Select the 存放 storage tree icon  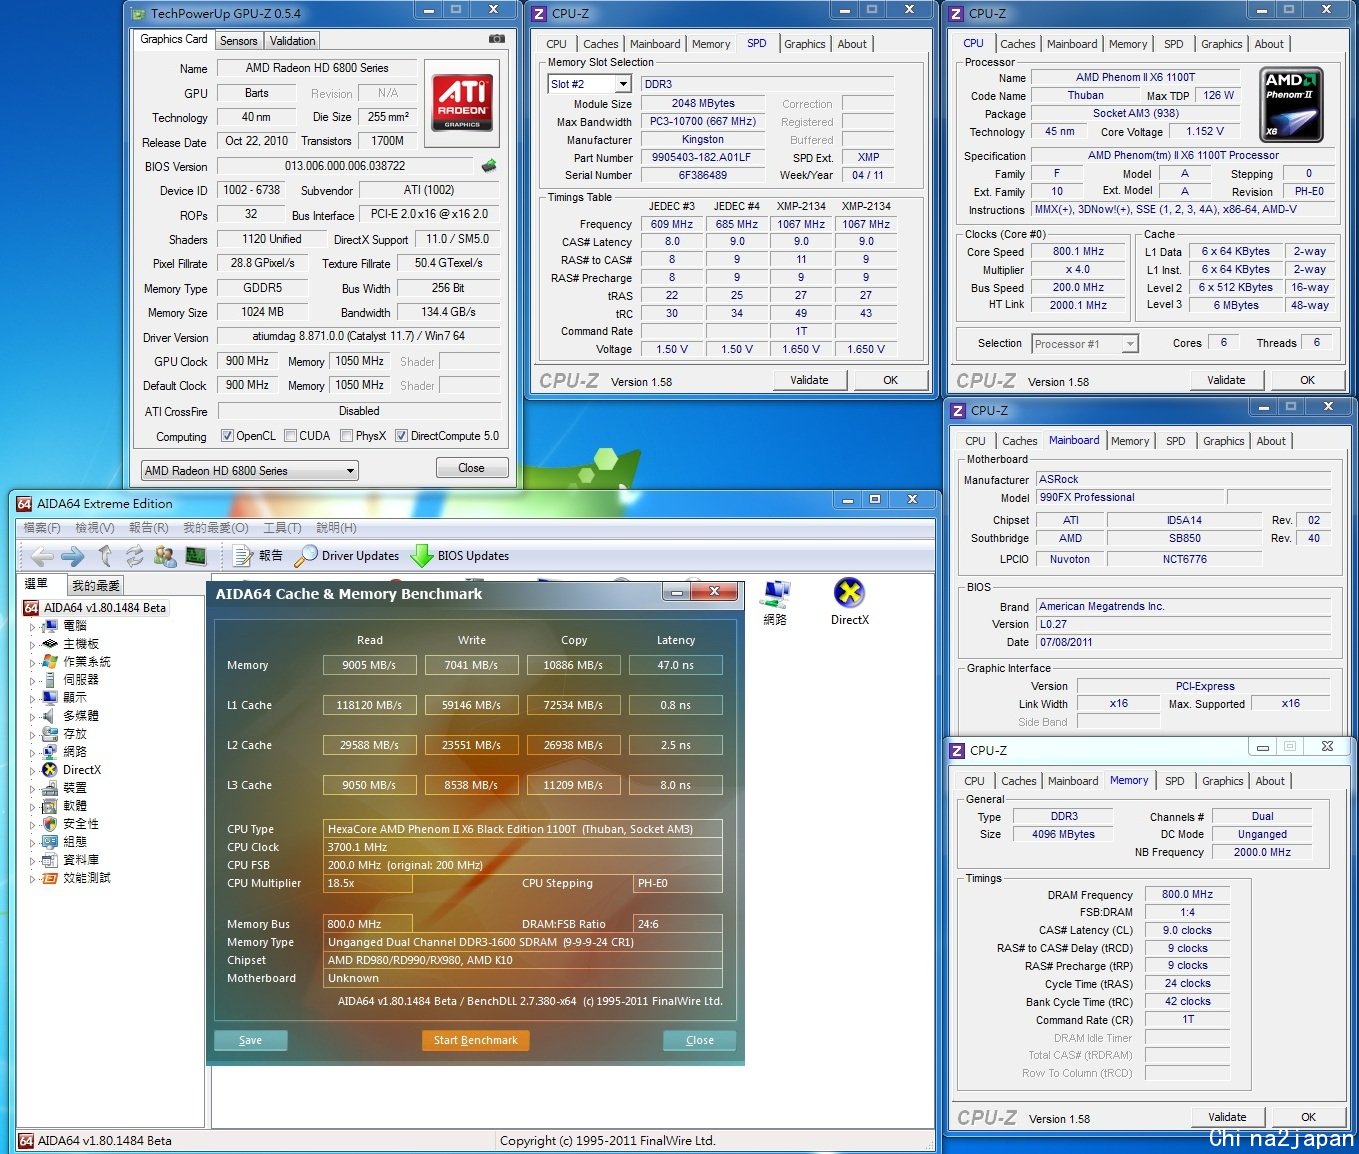coord(50,734)
